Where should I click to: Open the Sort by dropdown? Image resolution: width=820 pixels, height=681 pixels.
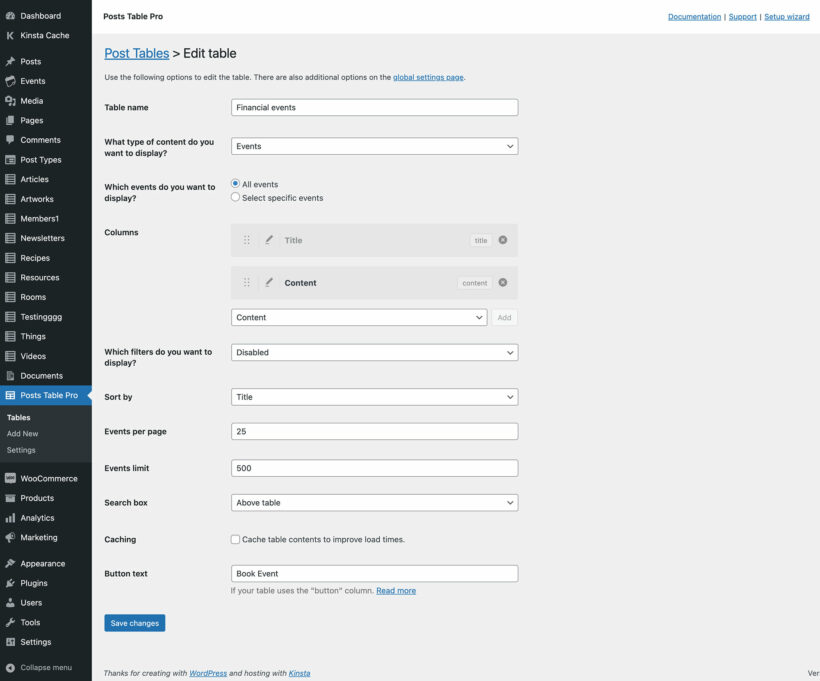(x=373, y=396)
